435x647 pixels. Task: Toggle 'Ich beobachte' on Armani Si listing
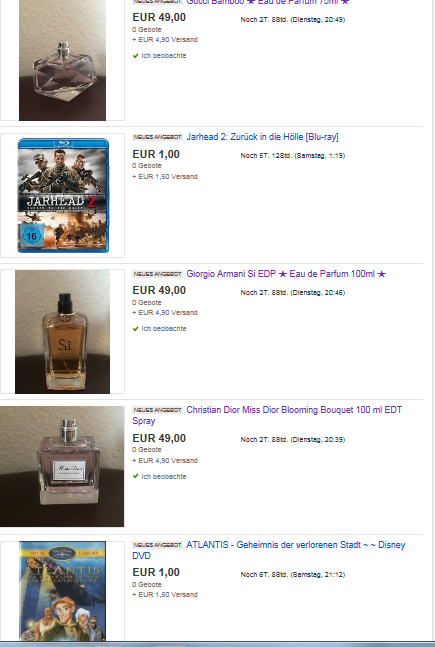(164, 329)
